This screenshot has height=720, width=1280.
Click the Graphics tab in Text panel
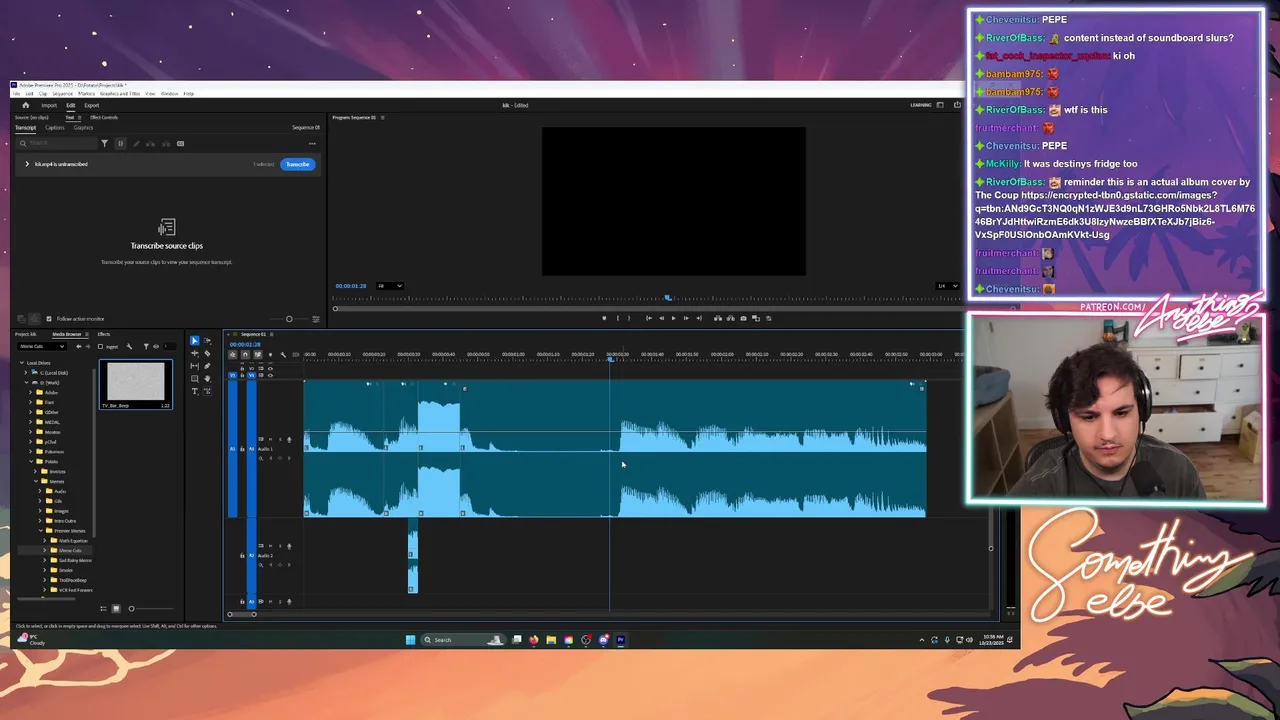click(83, 128)
